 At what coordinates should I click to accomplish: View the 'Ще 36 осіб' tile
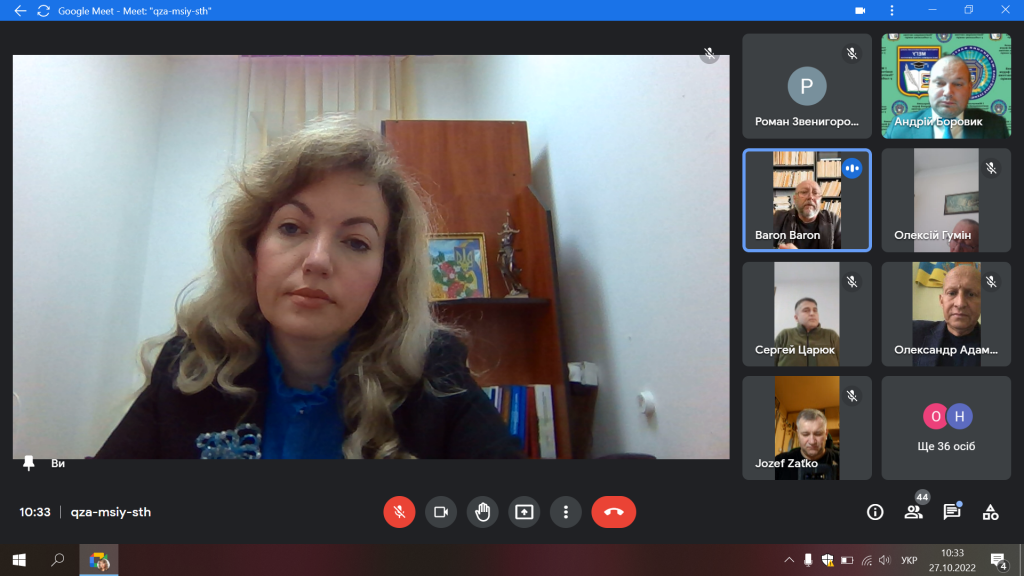point(946,428)
